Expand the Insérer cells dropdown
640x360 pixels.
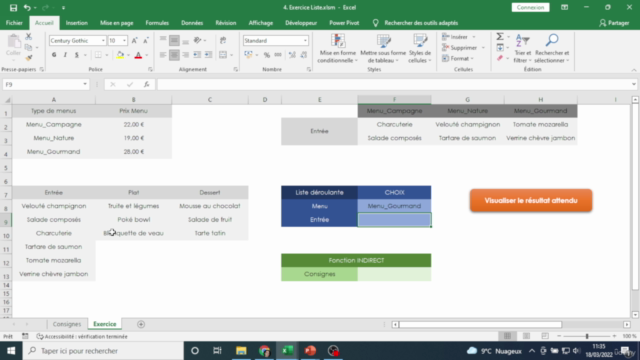(474, 37)
